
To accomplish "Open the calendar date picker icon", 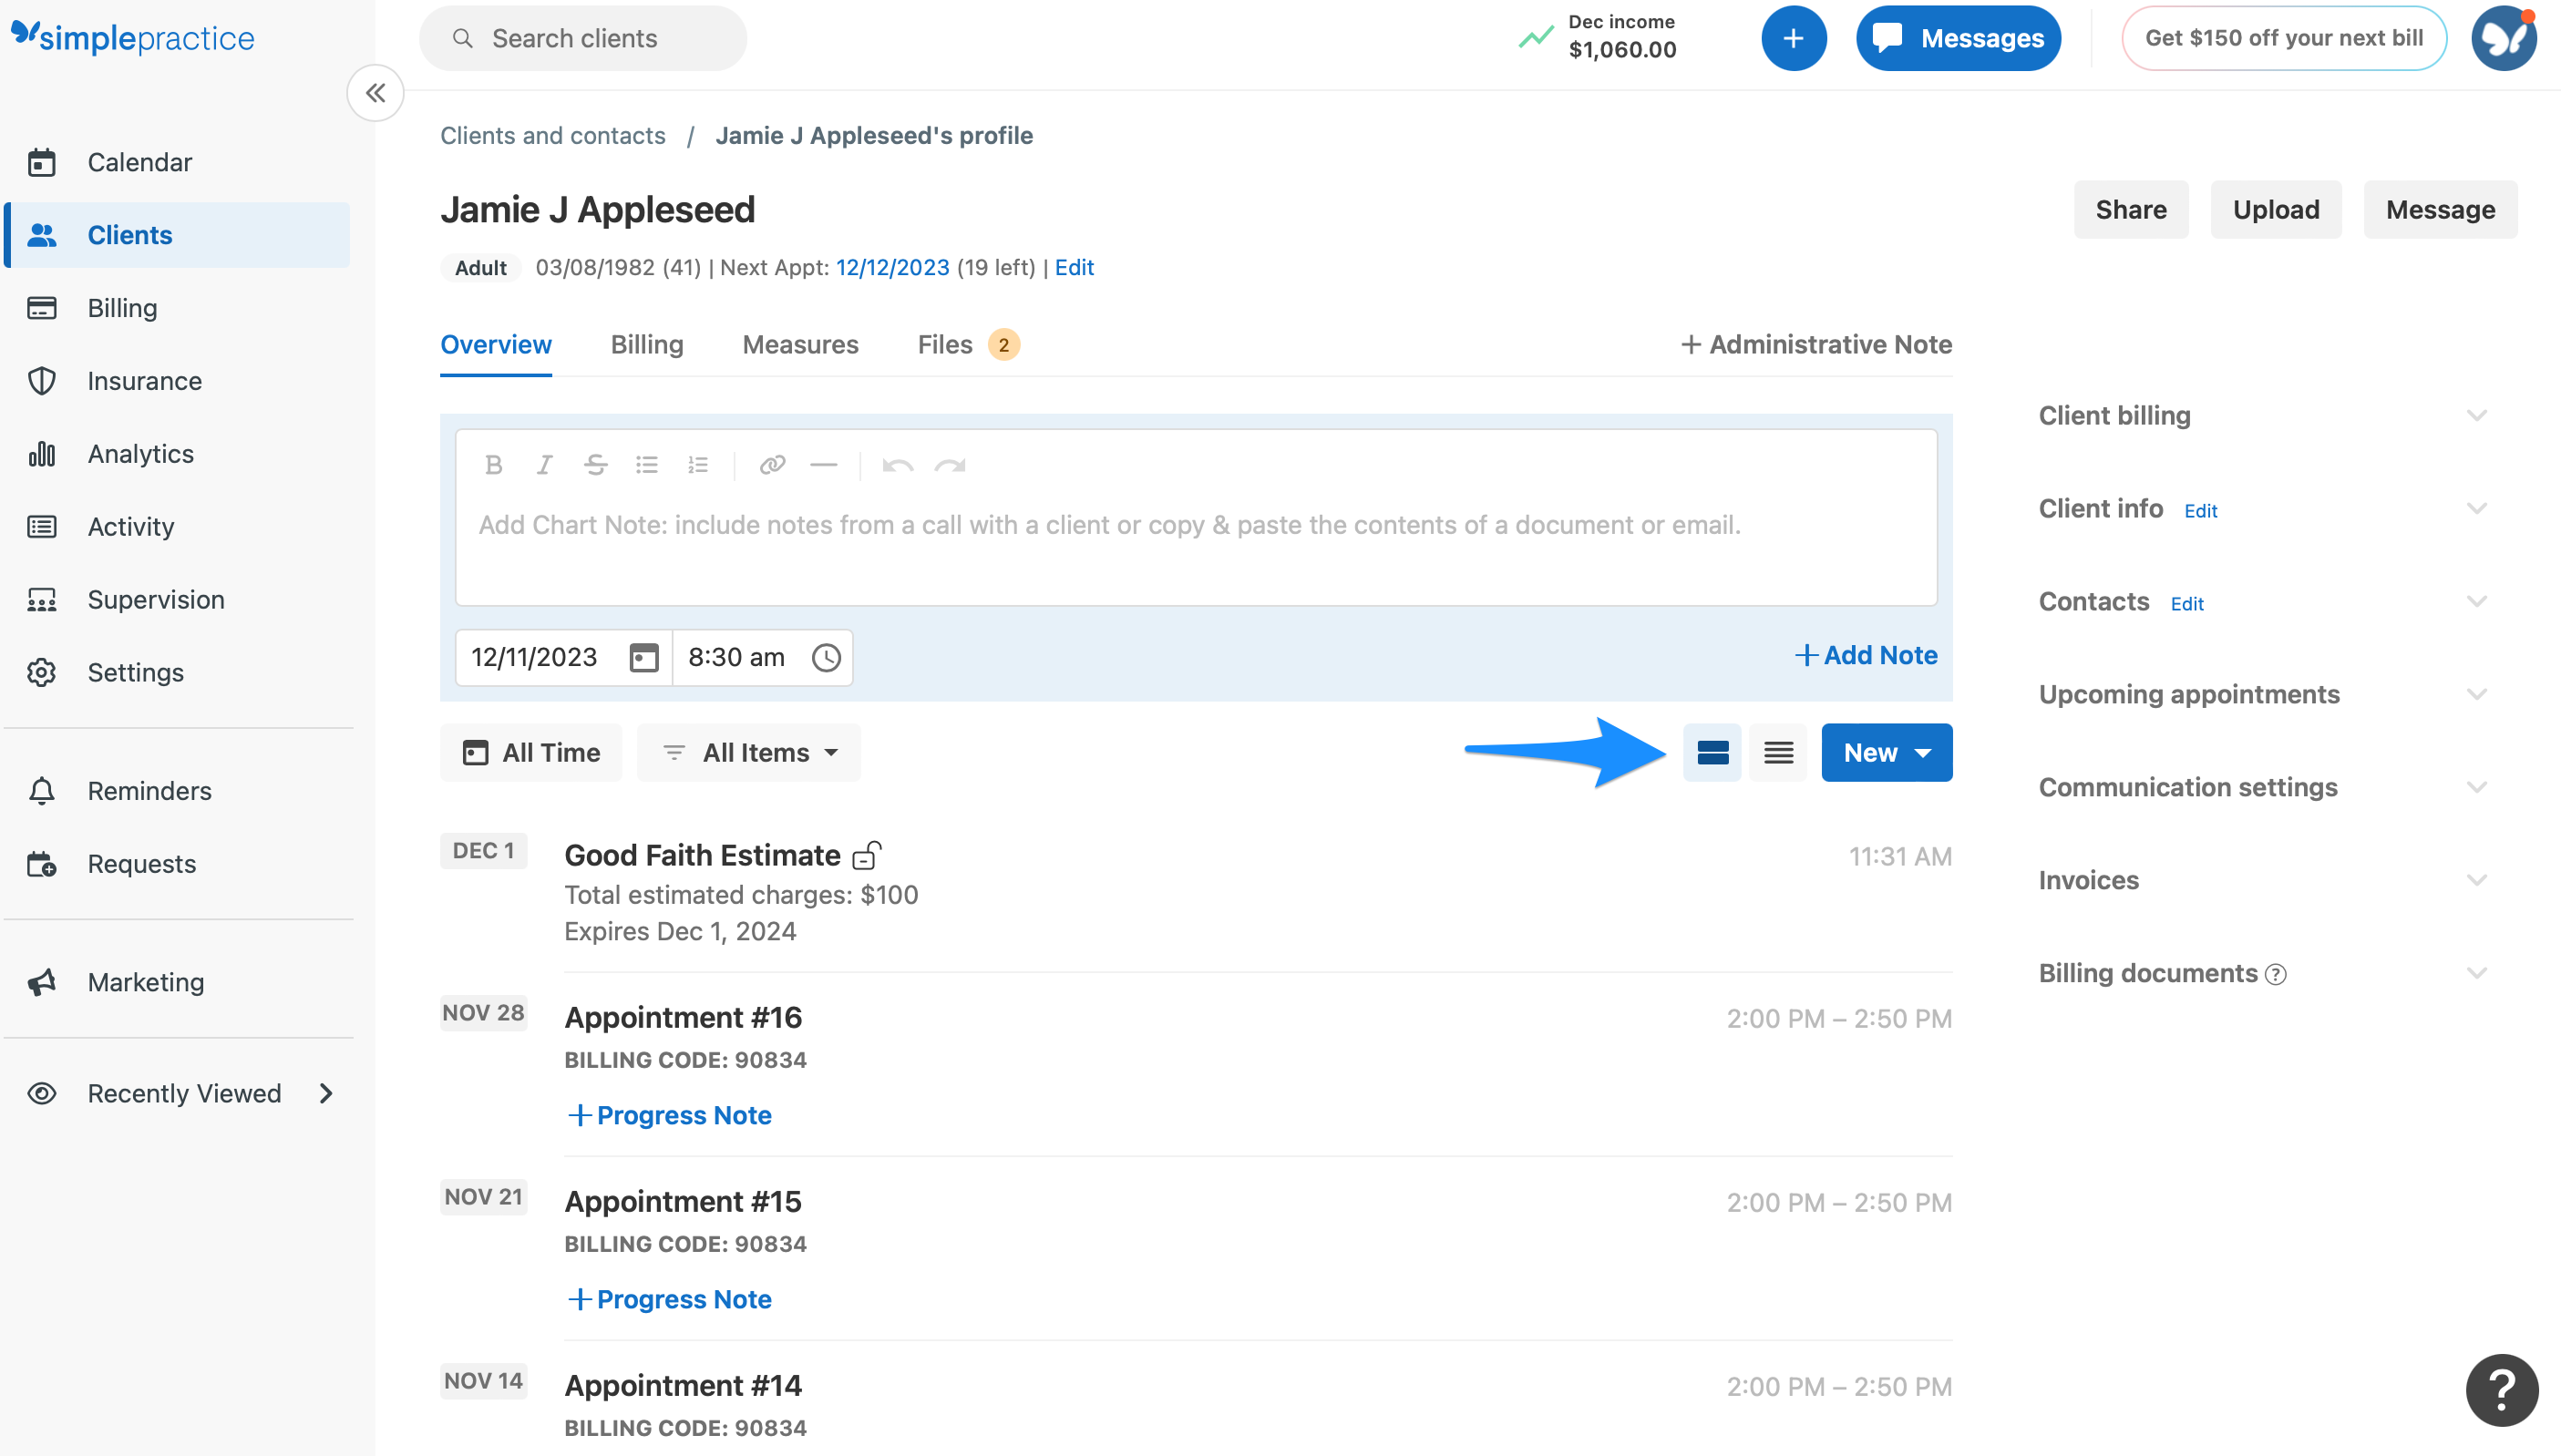I will [644, 657].
